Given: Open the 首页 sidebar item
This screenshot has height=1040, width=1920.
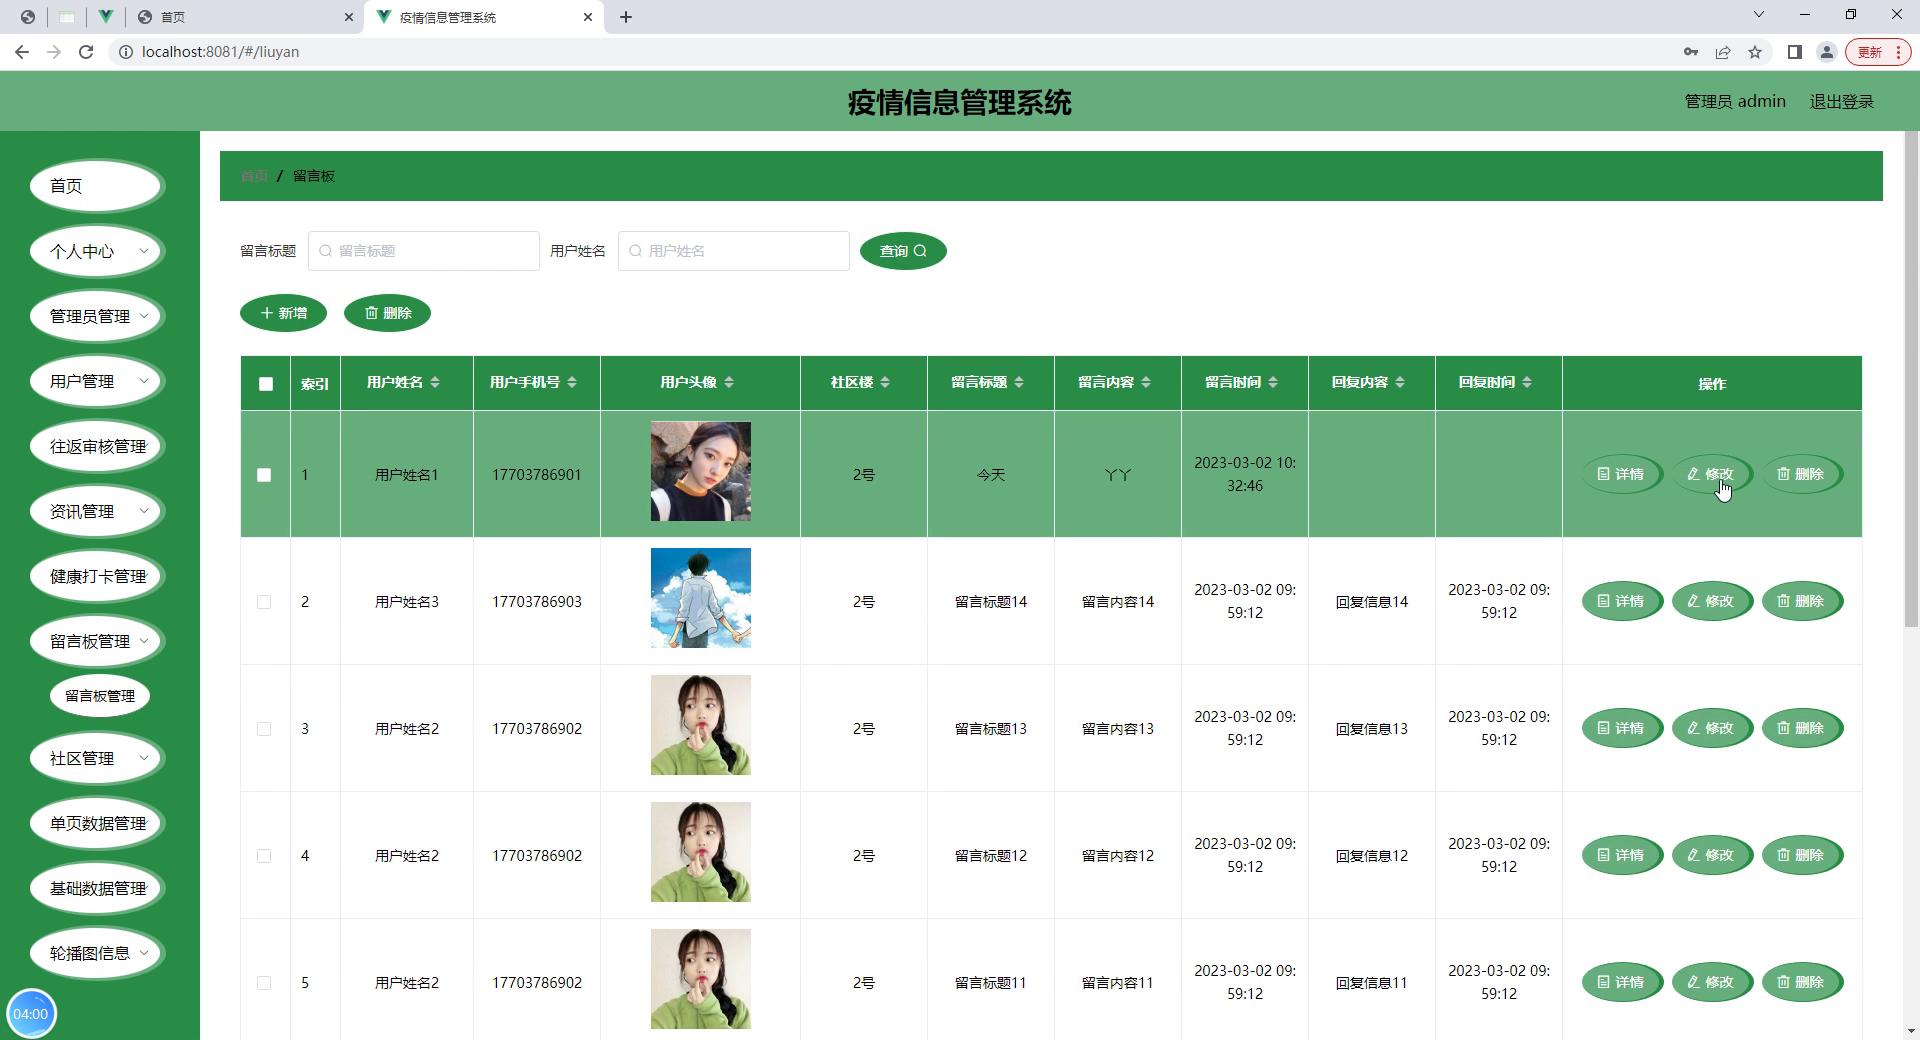Looking at the screenshot, I should click(x=97, y=186).
